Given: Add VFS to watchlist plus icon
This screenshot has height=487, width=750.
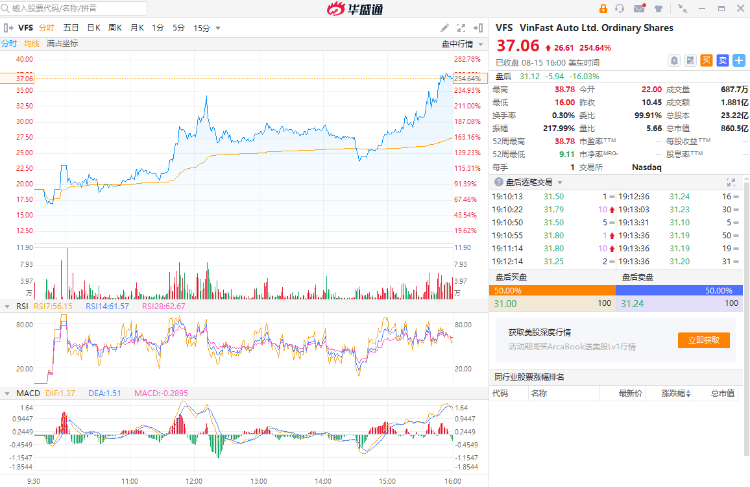Looking at the screenshot, I should coord(739,60).
